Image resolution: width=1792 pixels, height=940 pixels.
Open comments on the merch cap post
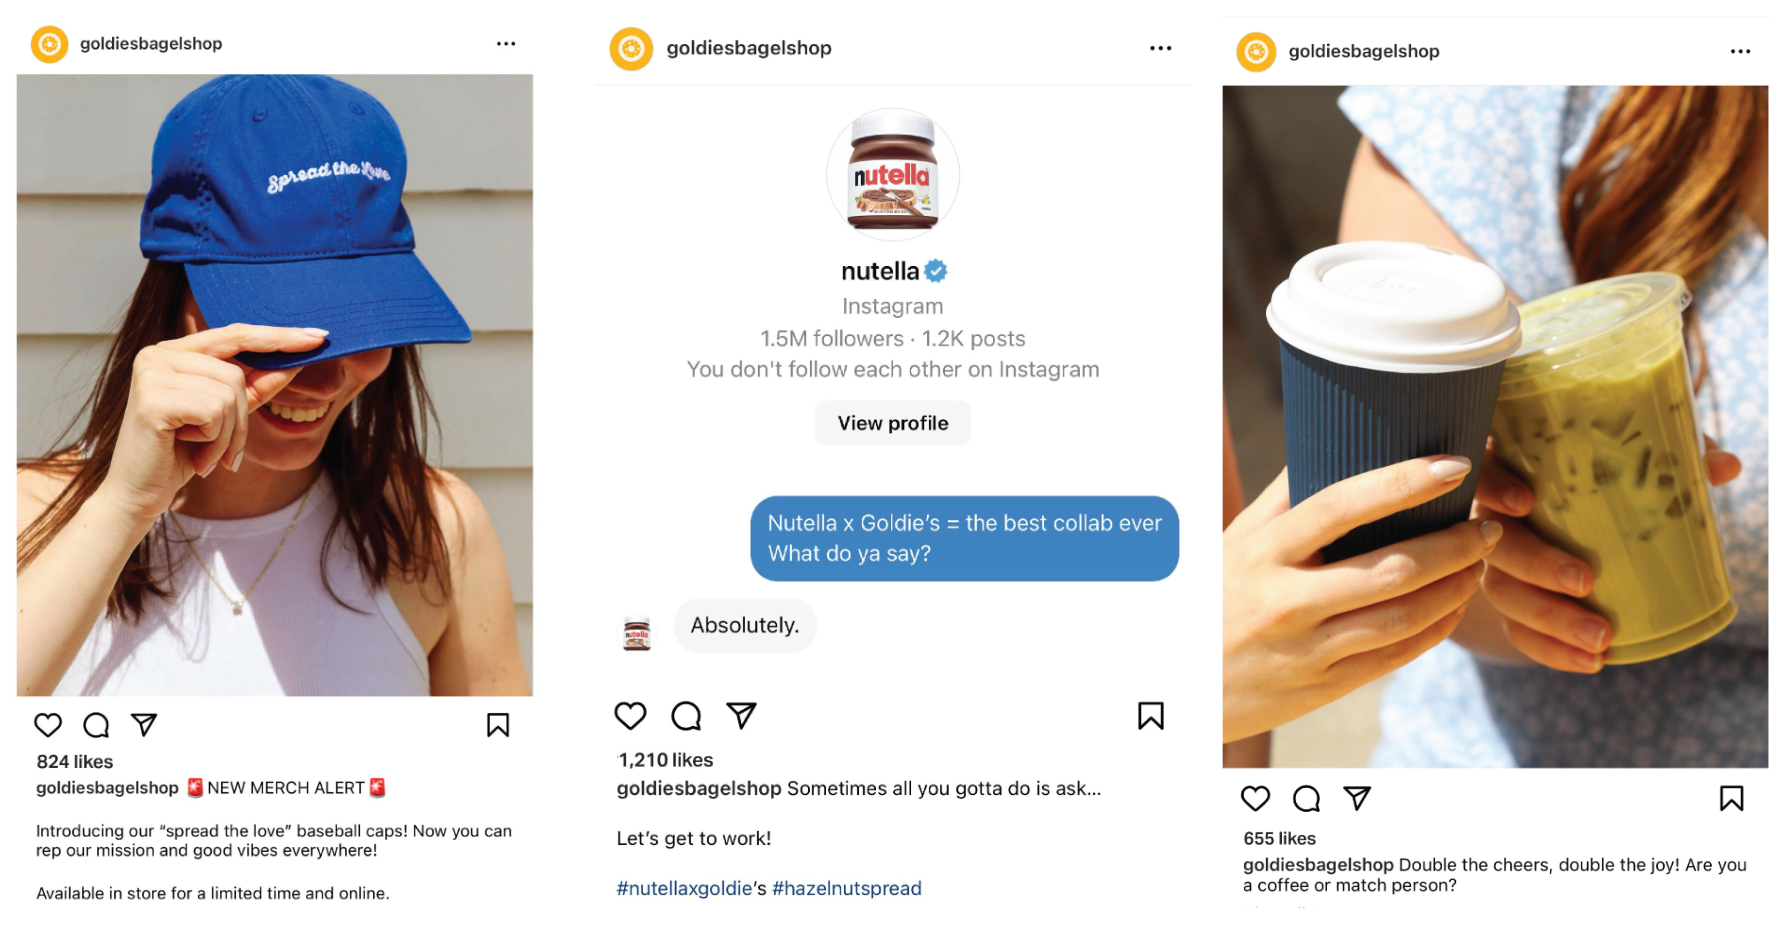[96, 725]
